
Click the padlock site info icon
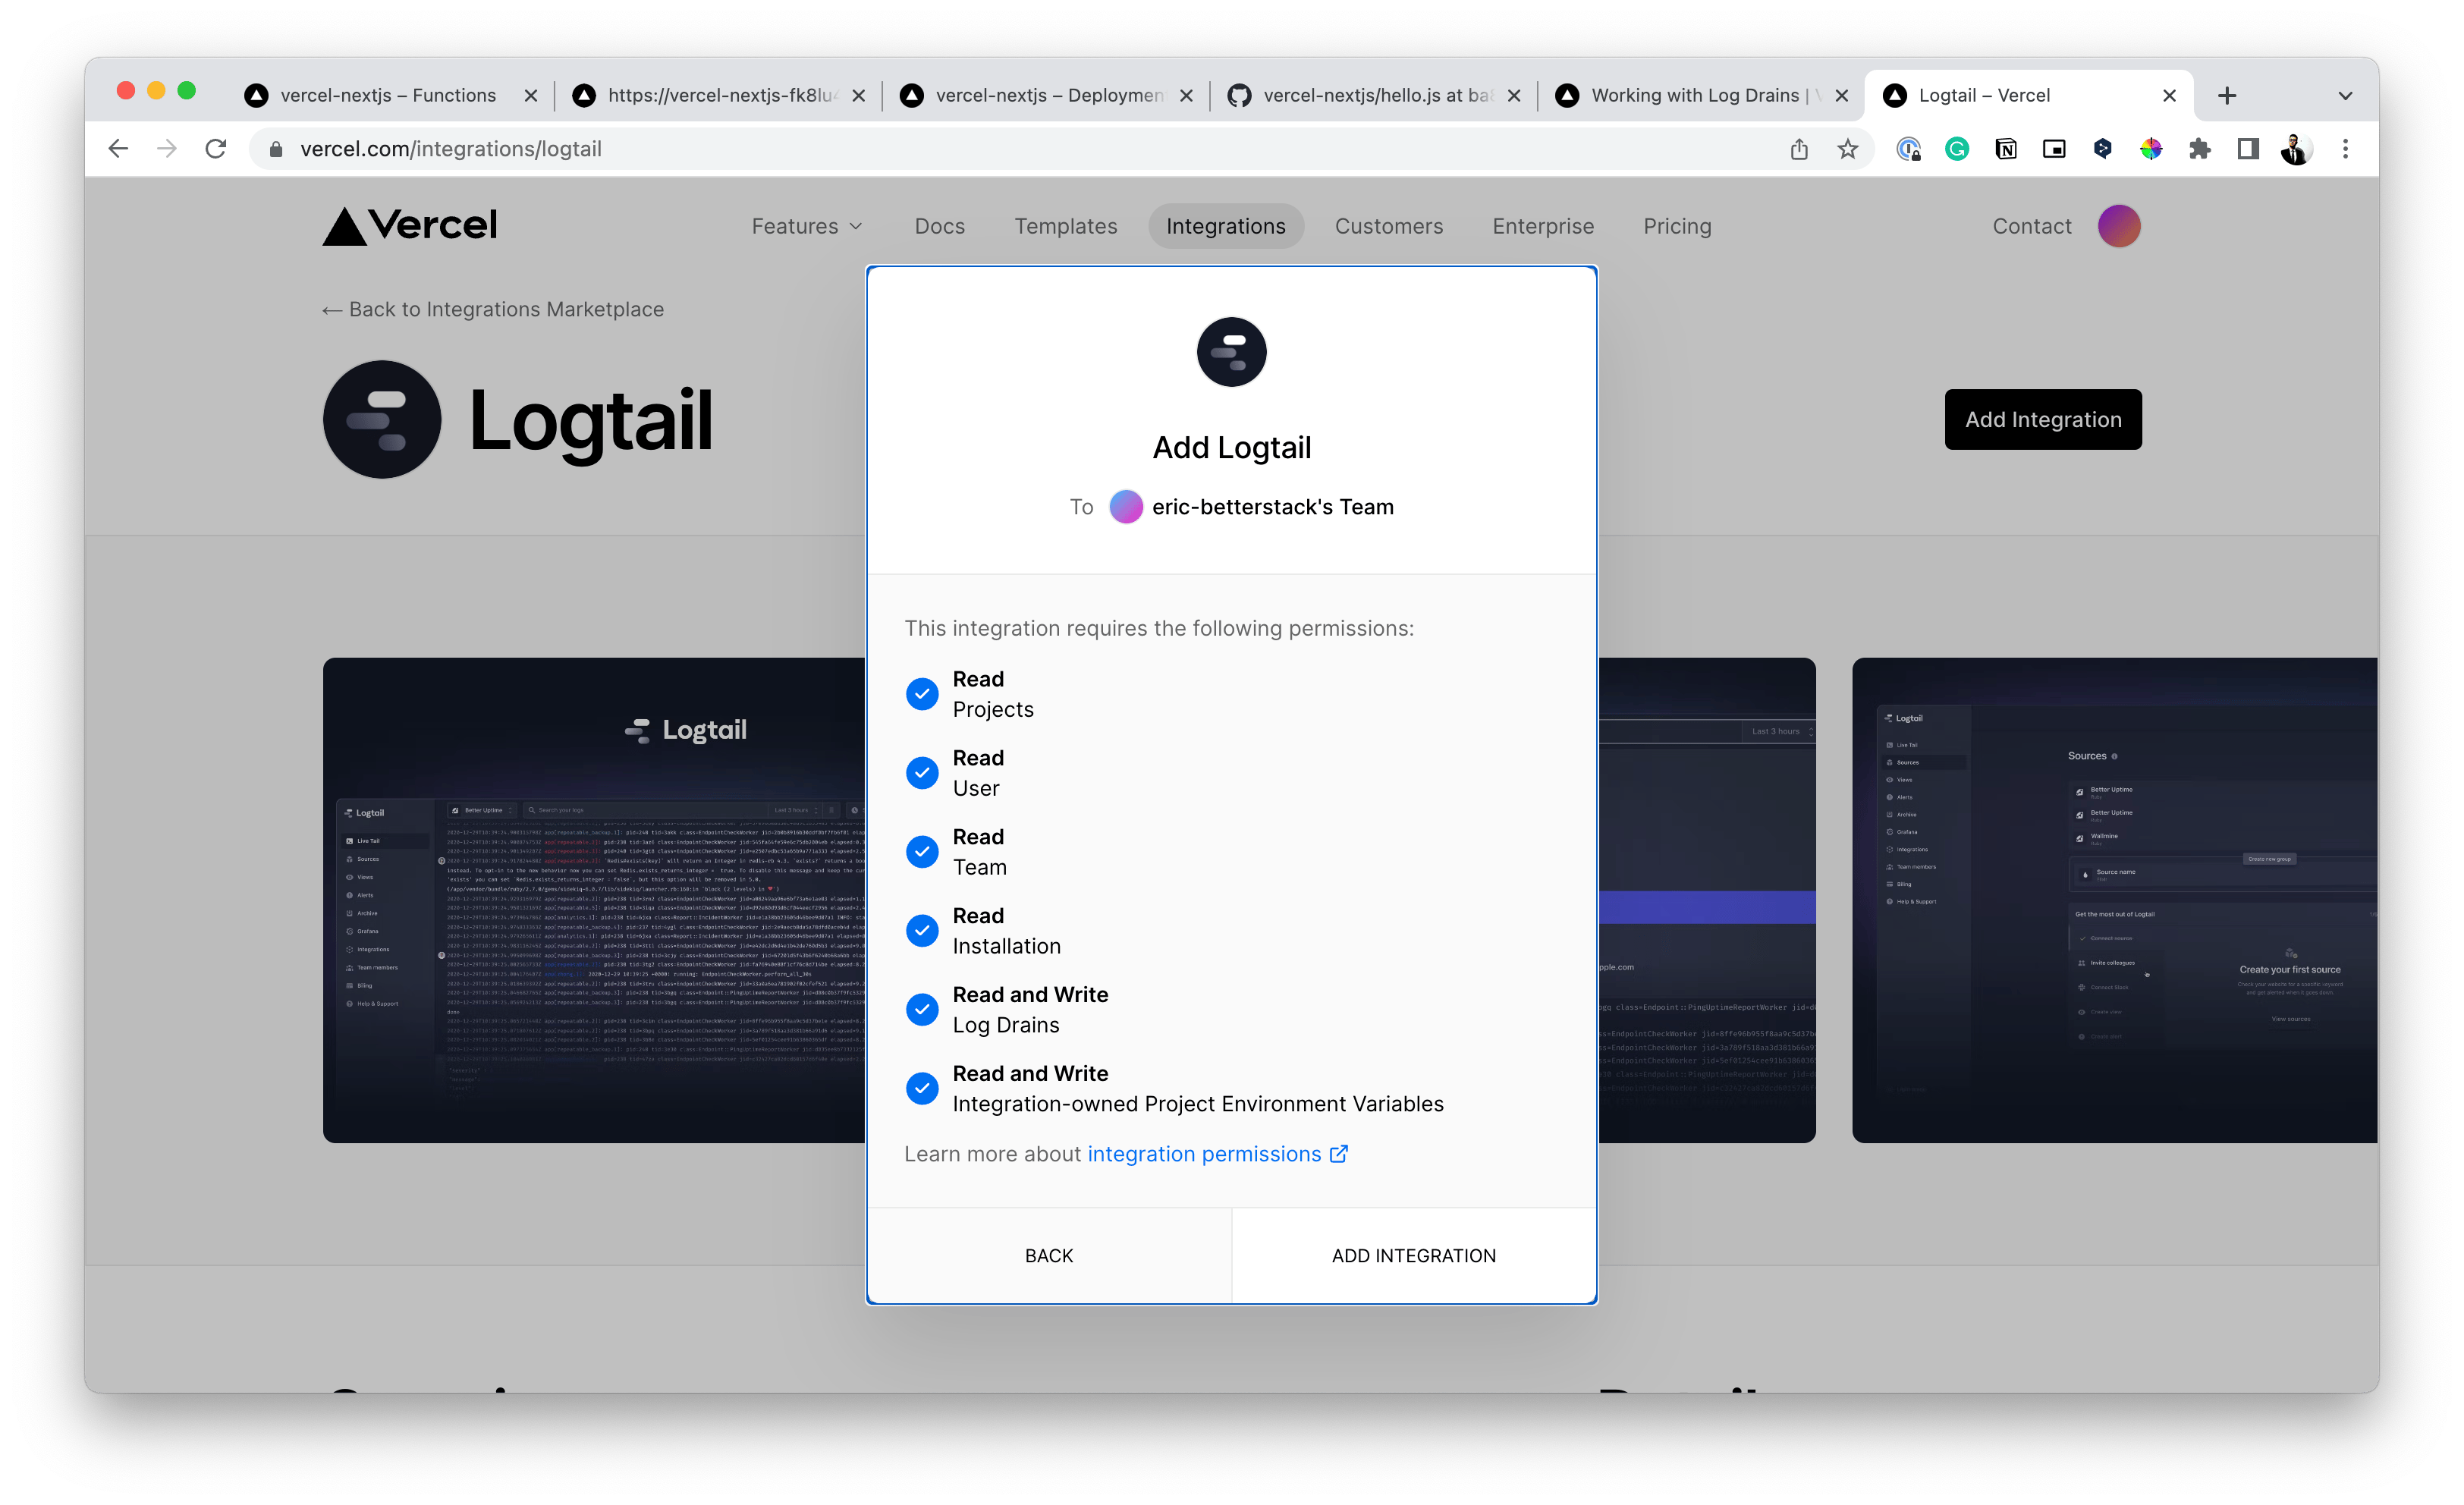tap(276, 149)
